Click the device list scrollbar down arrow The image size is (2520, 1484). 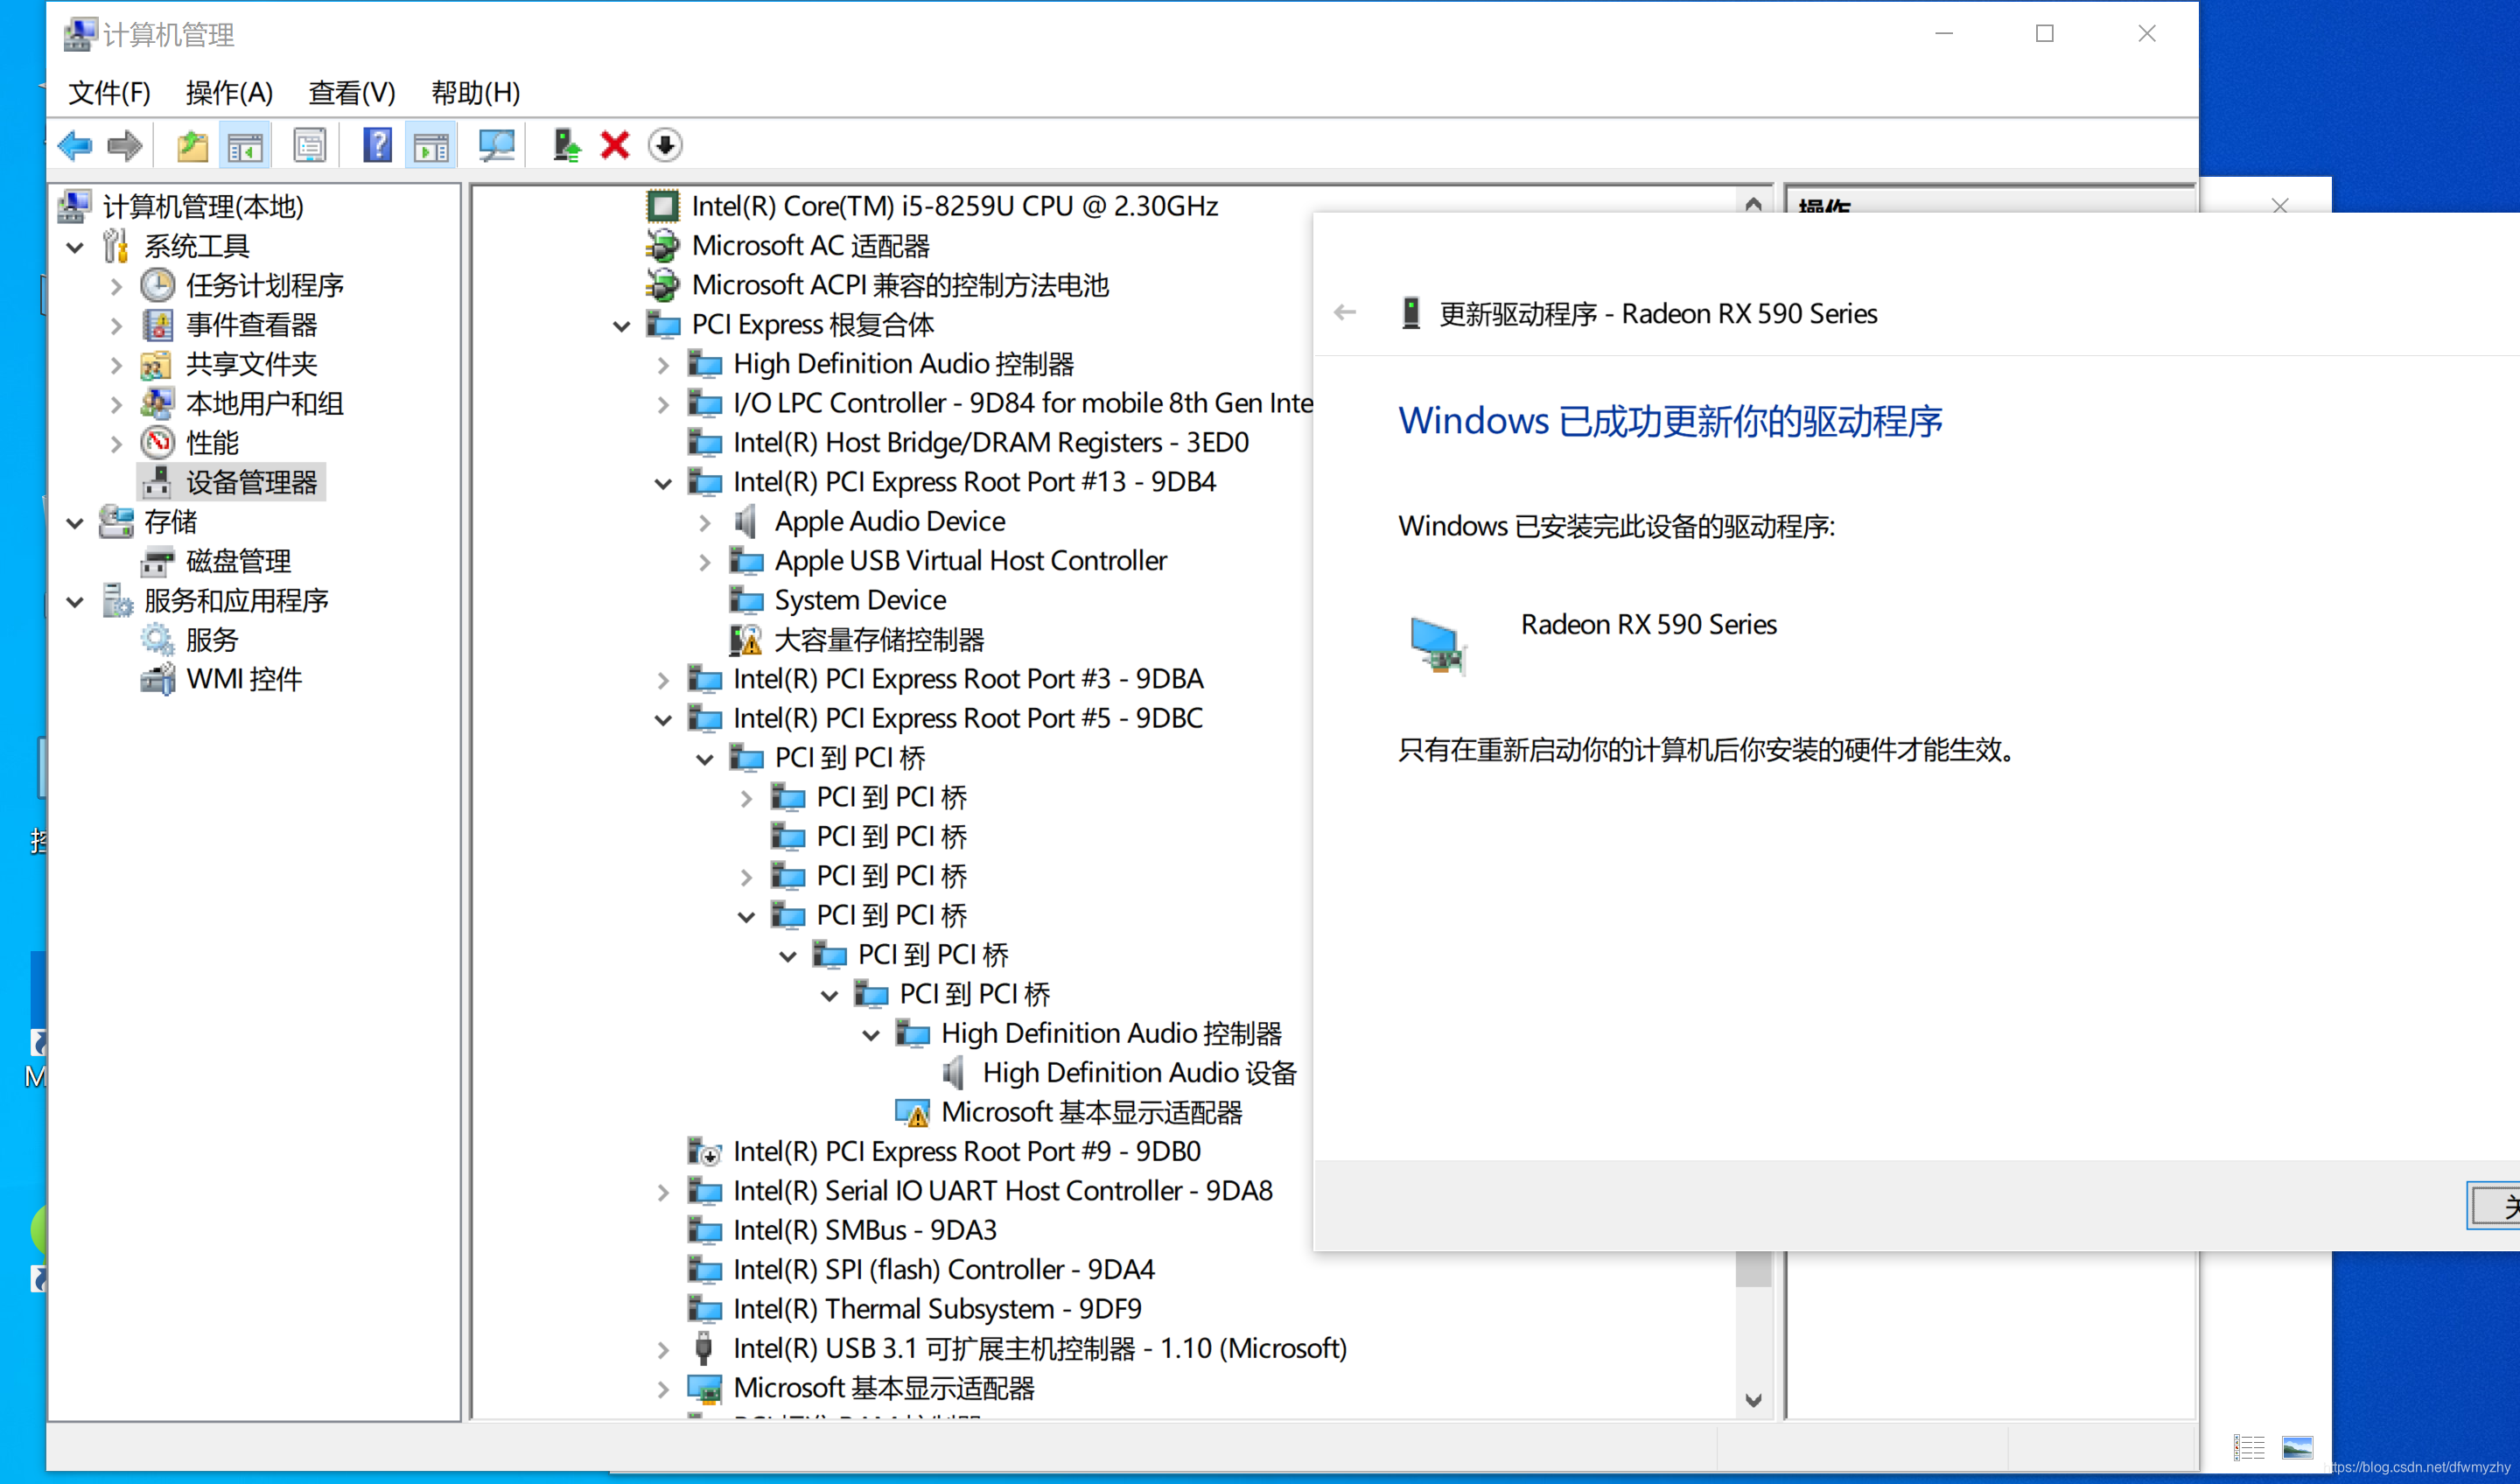(1753, 1399)
